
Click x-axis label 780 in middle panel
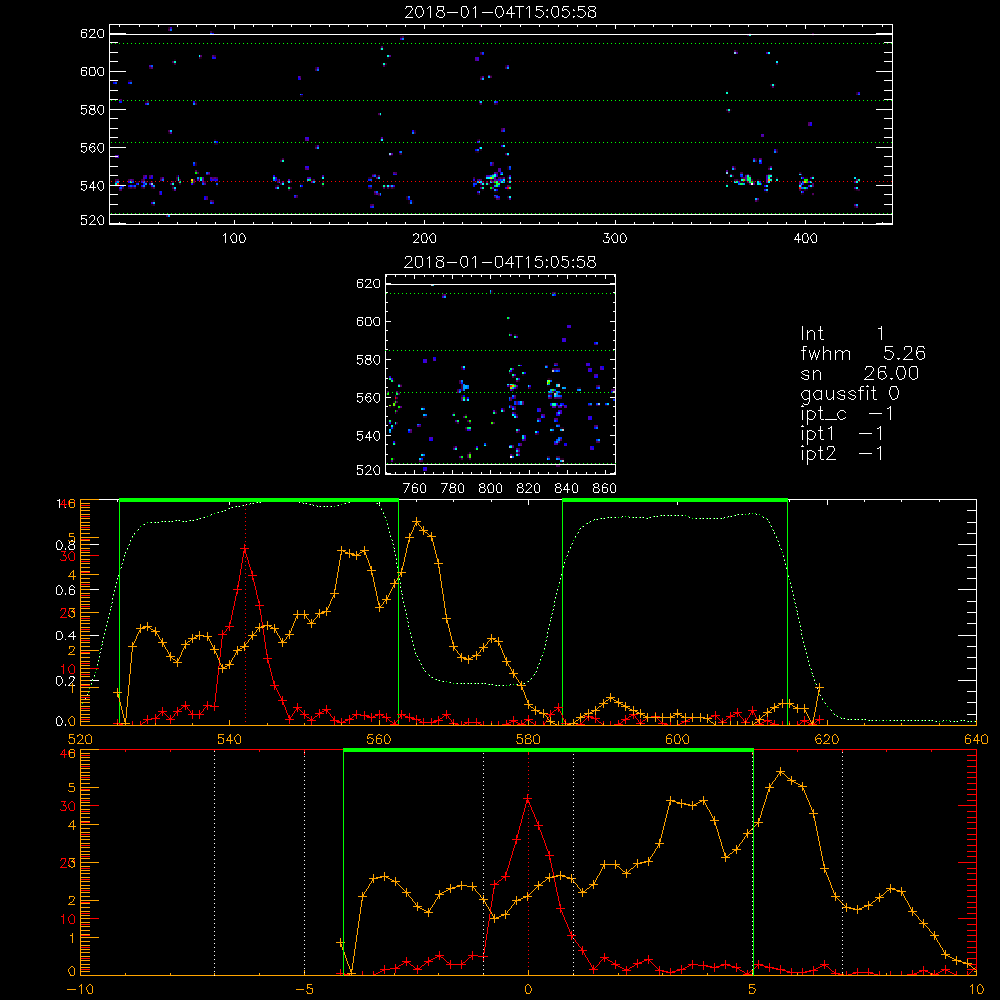(x=453, y=489)
